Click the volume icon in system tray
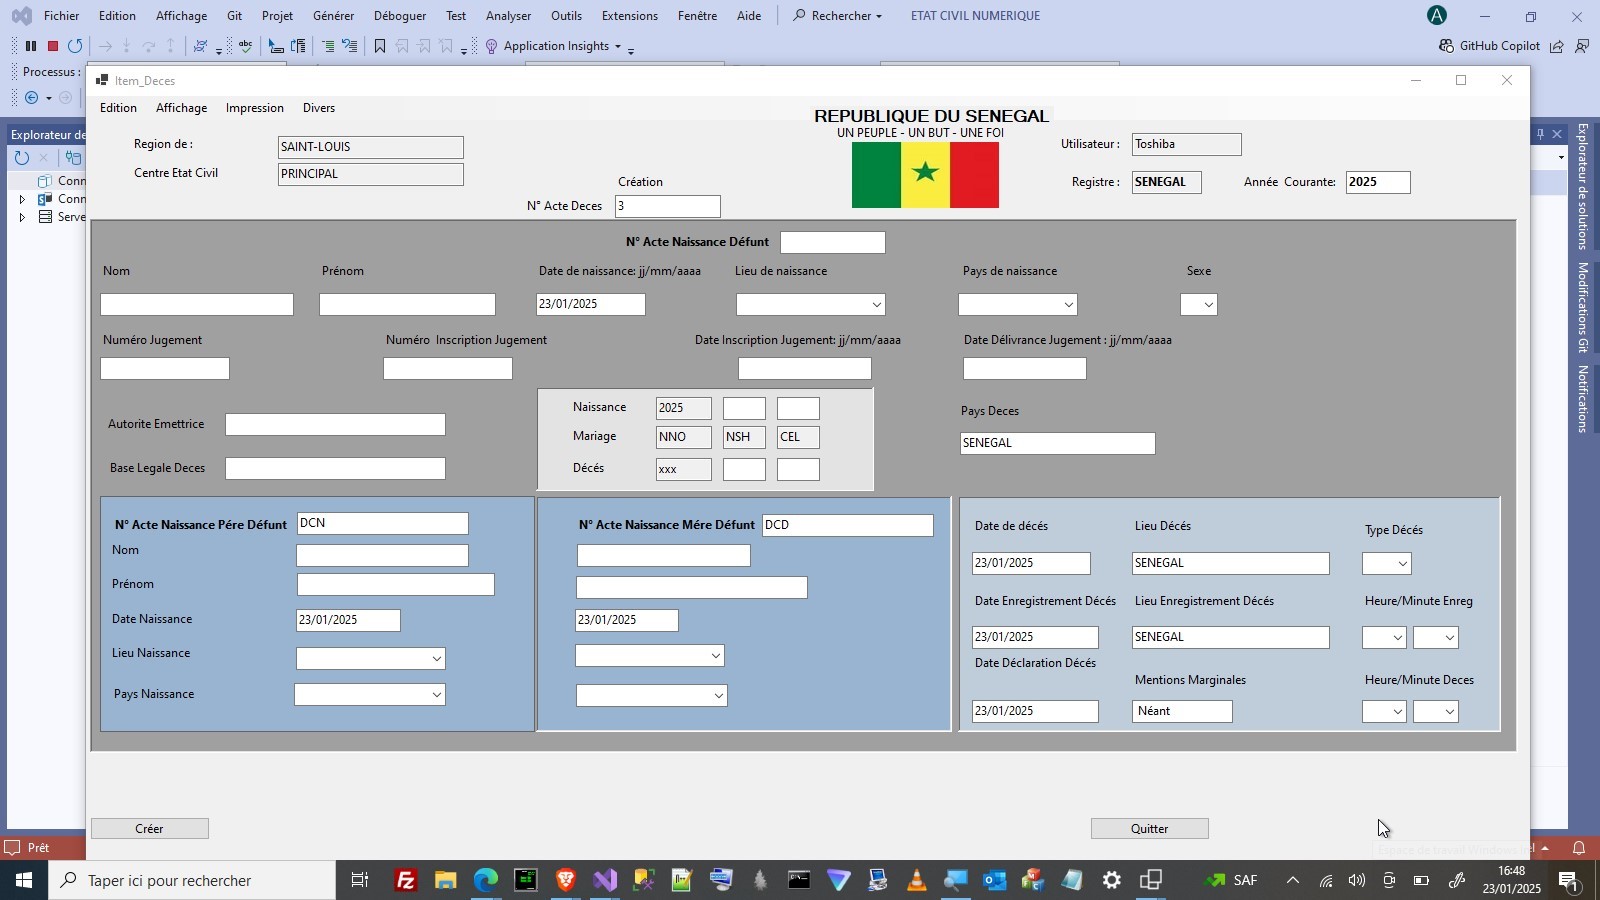This screenshot has width=1600, height=900. 1357,881
